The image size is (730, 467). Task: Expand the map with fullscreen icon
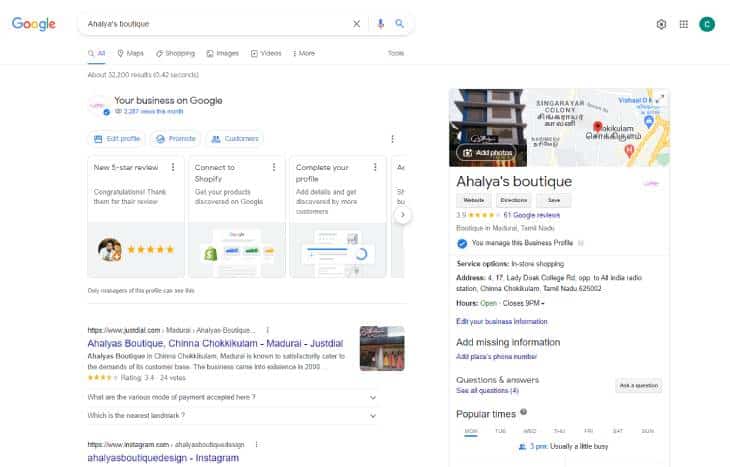click(x=660, y=99)
